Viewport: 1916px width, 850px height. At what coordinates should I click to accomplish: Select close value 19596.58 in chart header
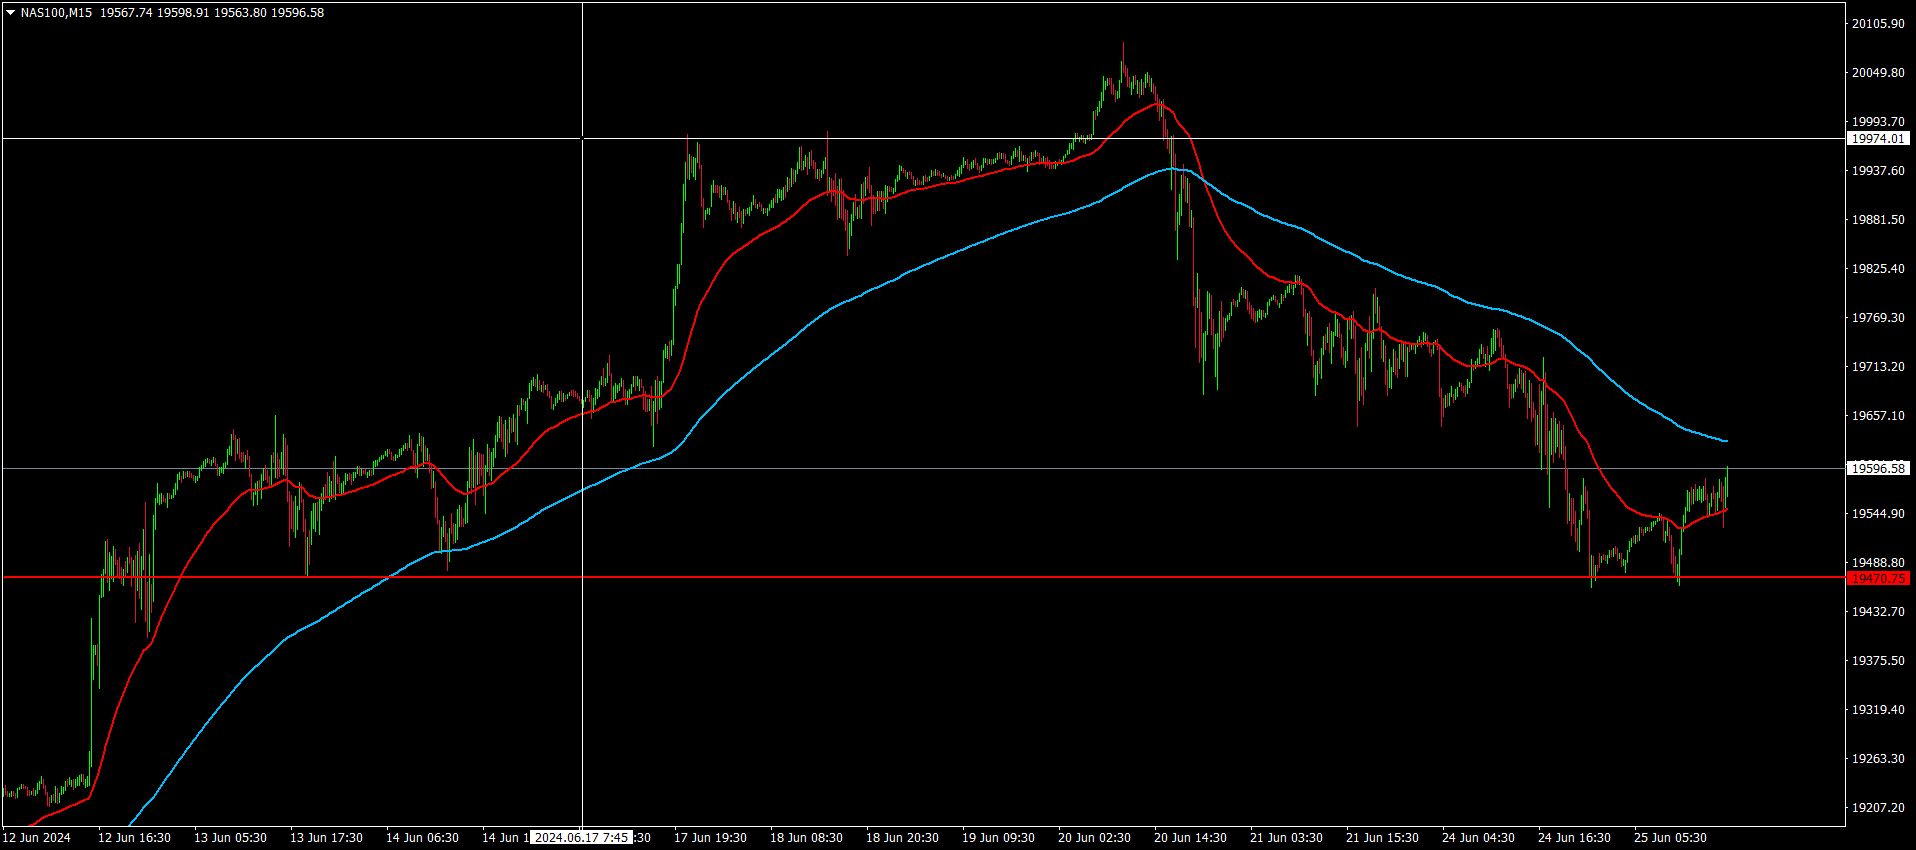click(x=297, y=13)
